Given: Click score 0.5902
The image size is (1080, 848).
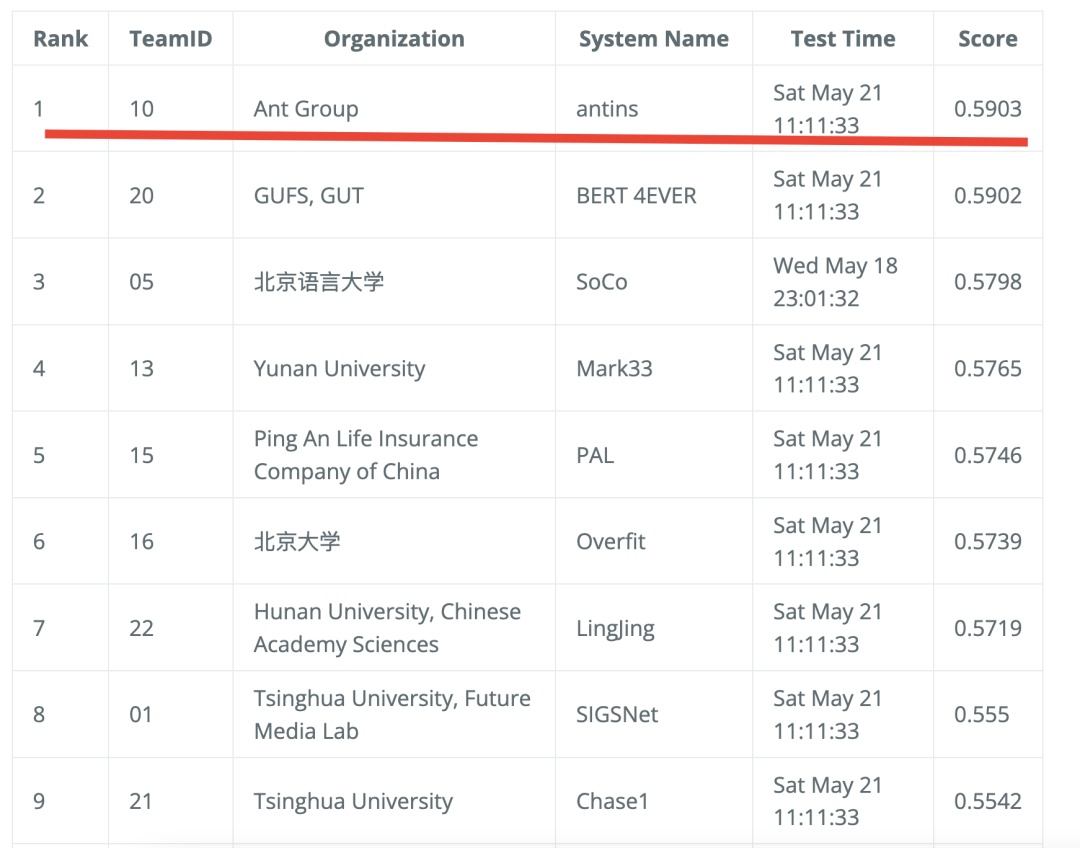Looking at the screenshot, I should [x=988, y=196].
